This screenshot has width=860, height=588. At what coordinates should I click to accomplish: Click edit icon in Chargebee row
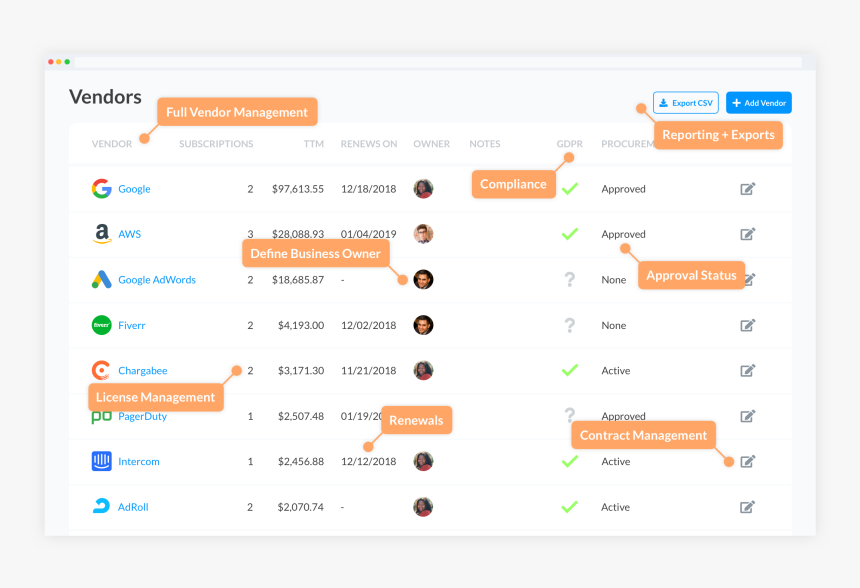748,371
